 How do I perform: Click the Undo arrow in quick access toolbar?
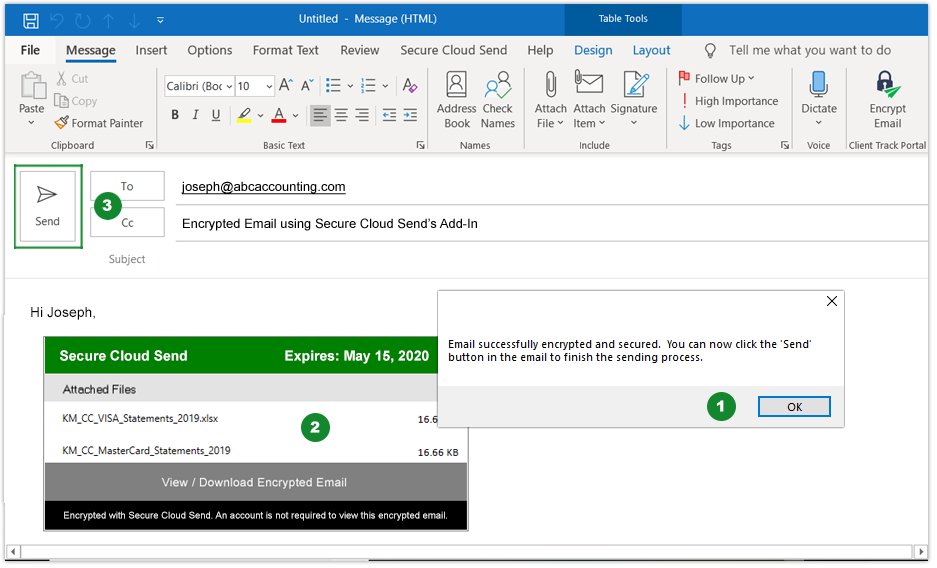click(57, 21)
